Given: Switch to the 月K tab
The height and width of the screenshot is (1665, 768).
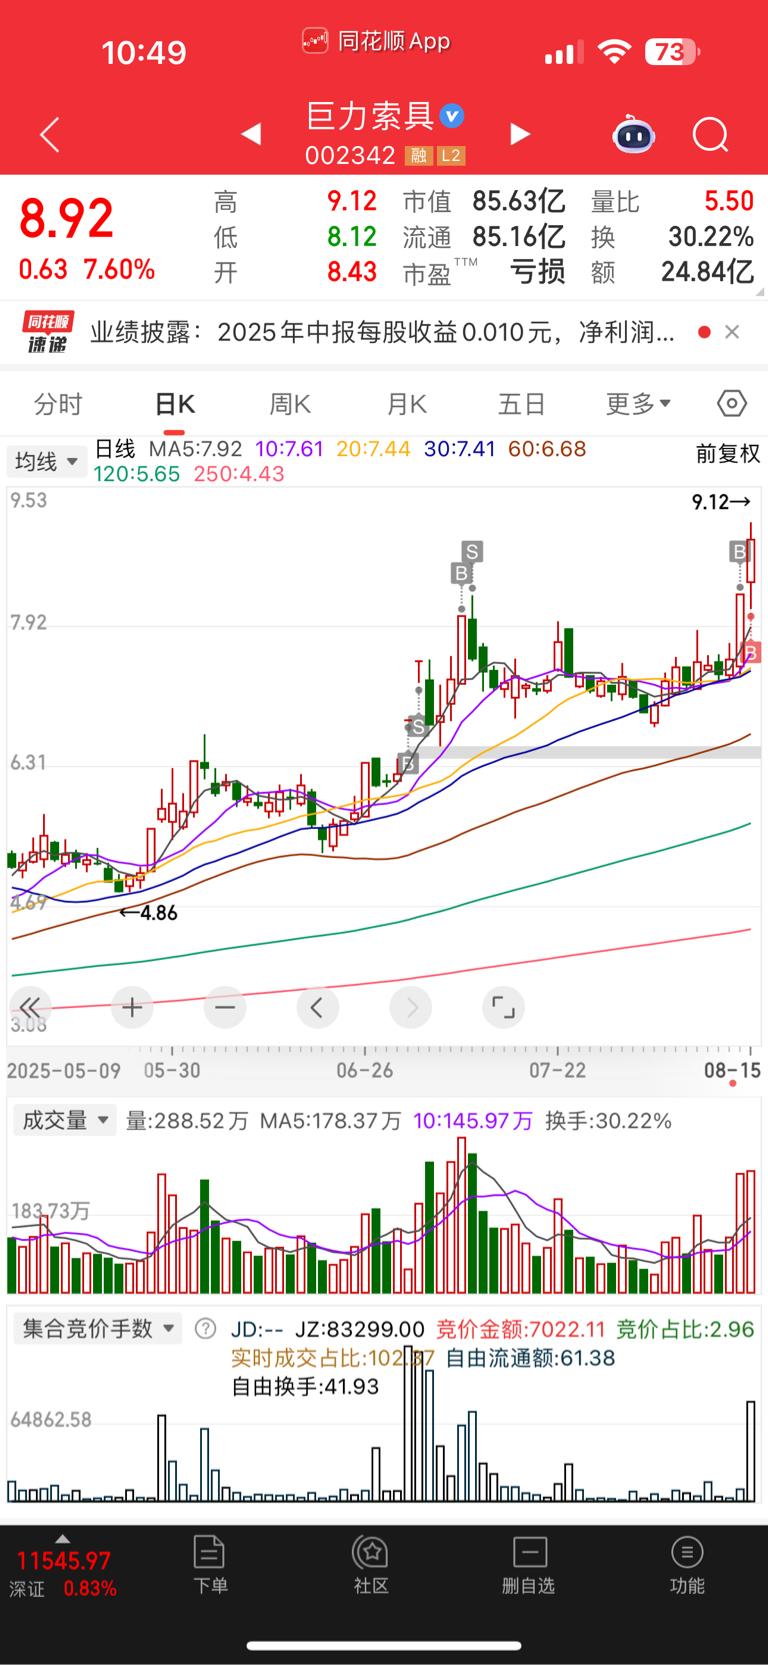Looking at the screenshot, I should [x=406, y=404].
